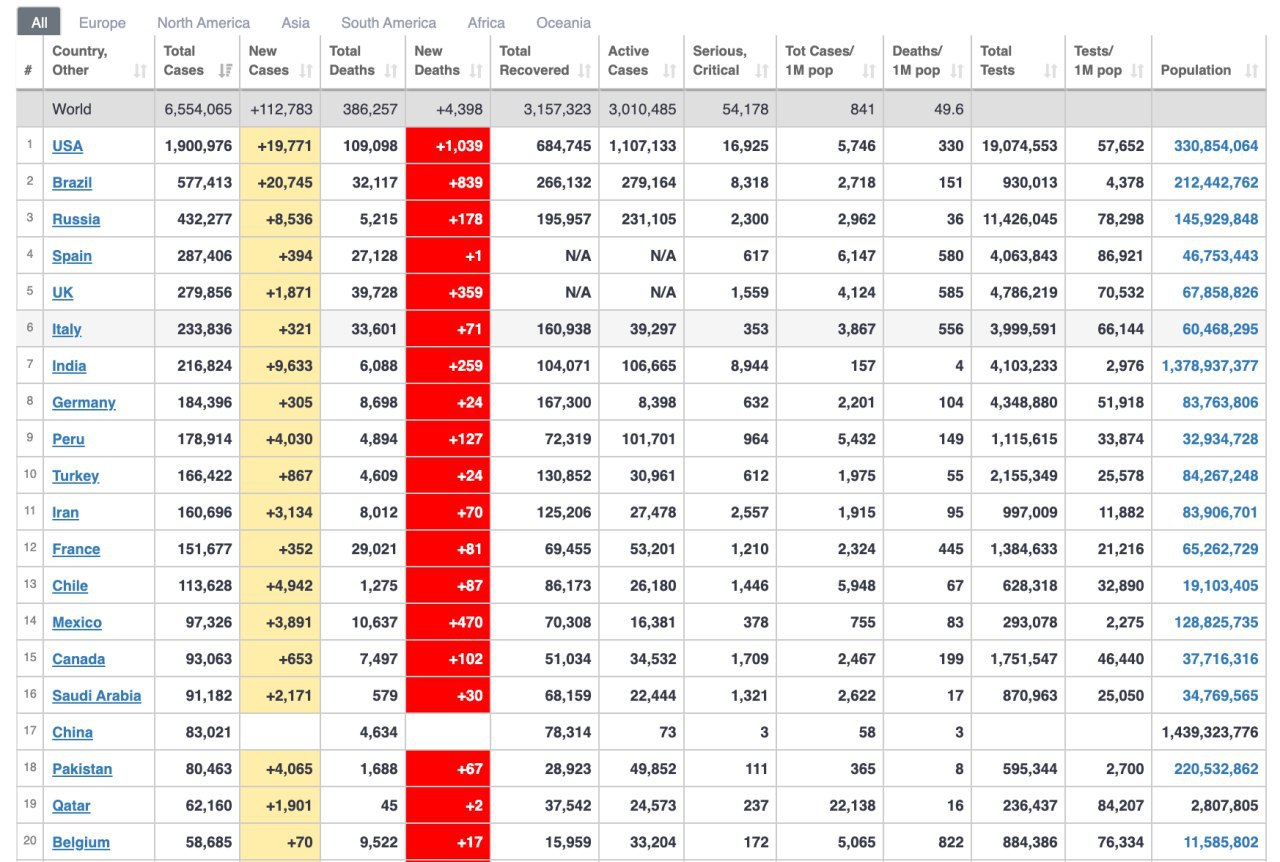Open the Belgium country link
This screenshot has height=862, width=1280.
tap(81, 843)
